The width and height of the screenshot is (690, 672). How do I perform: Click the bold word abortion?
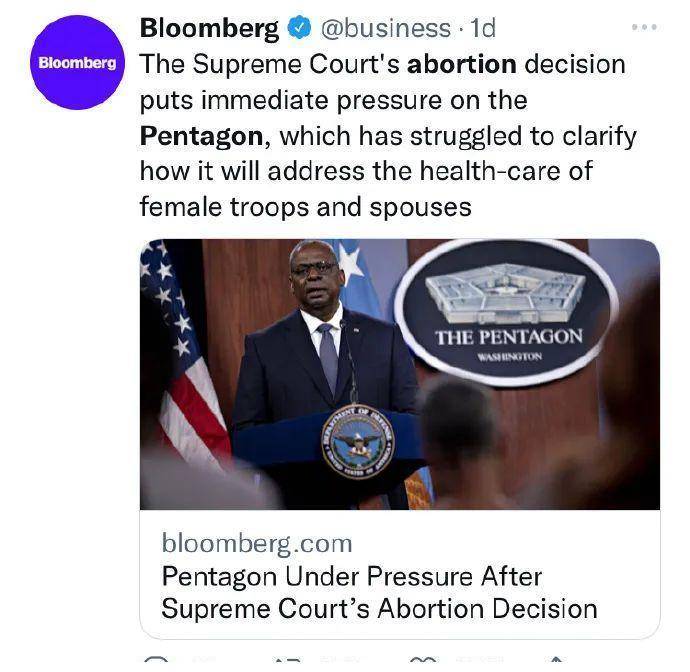pos(462,64)
